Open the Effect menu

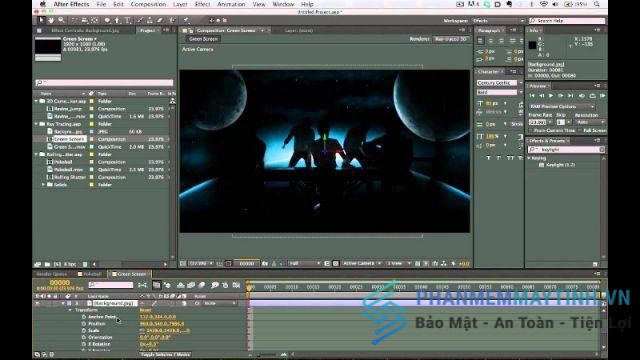click(x=202, y=4)
